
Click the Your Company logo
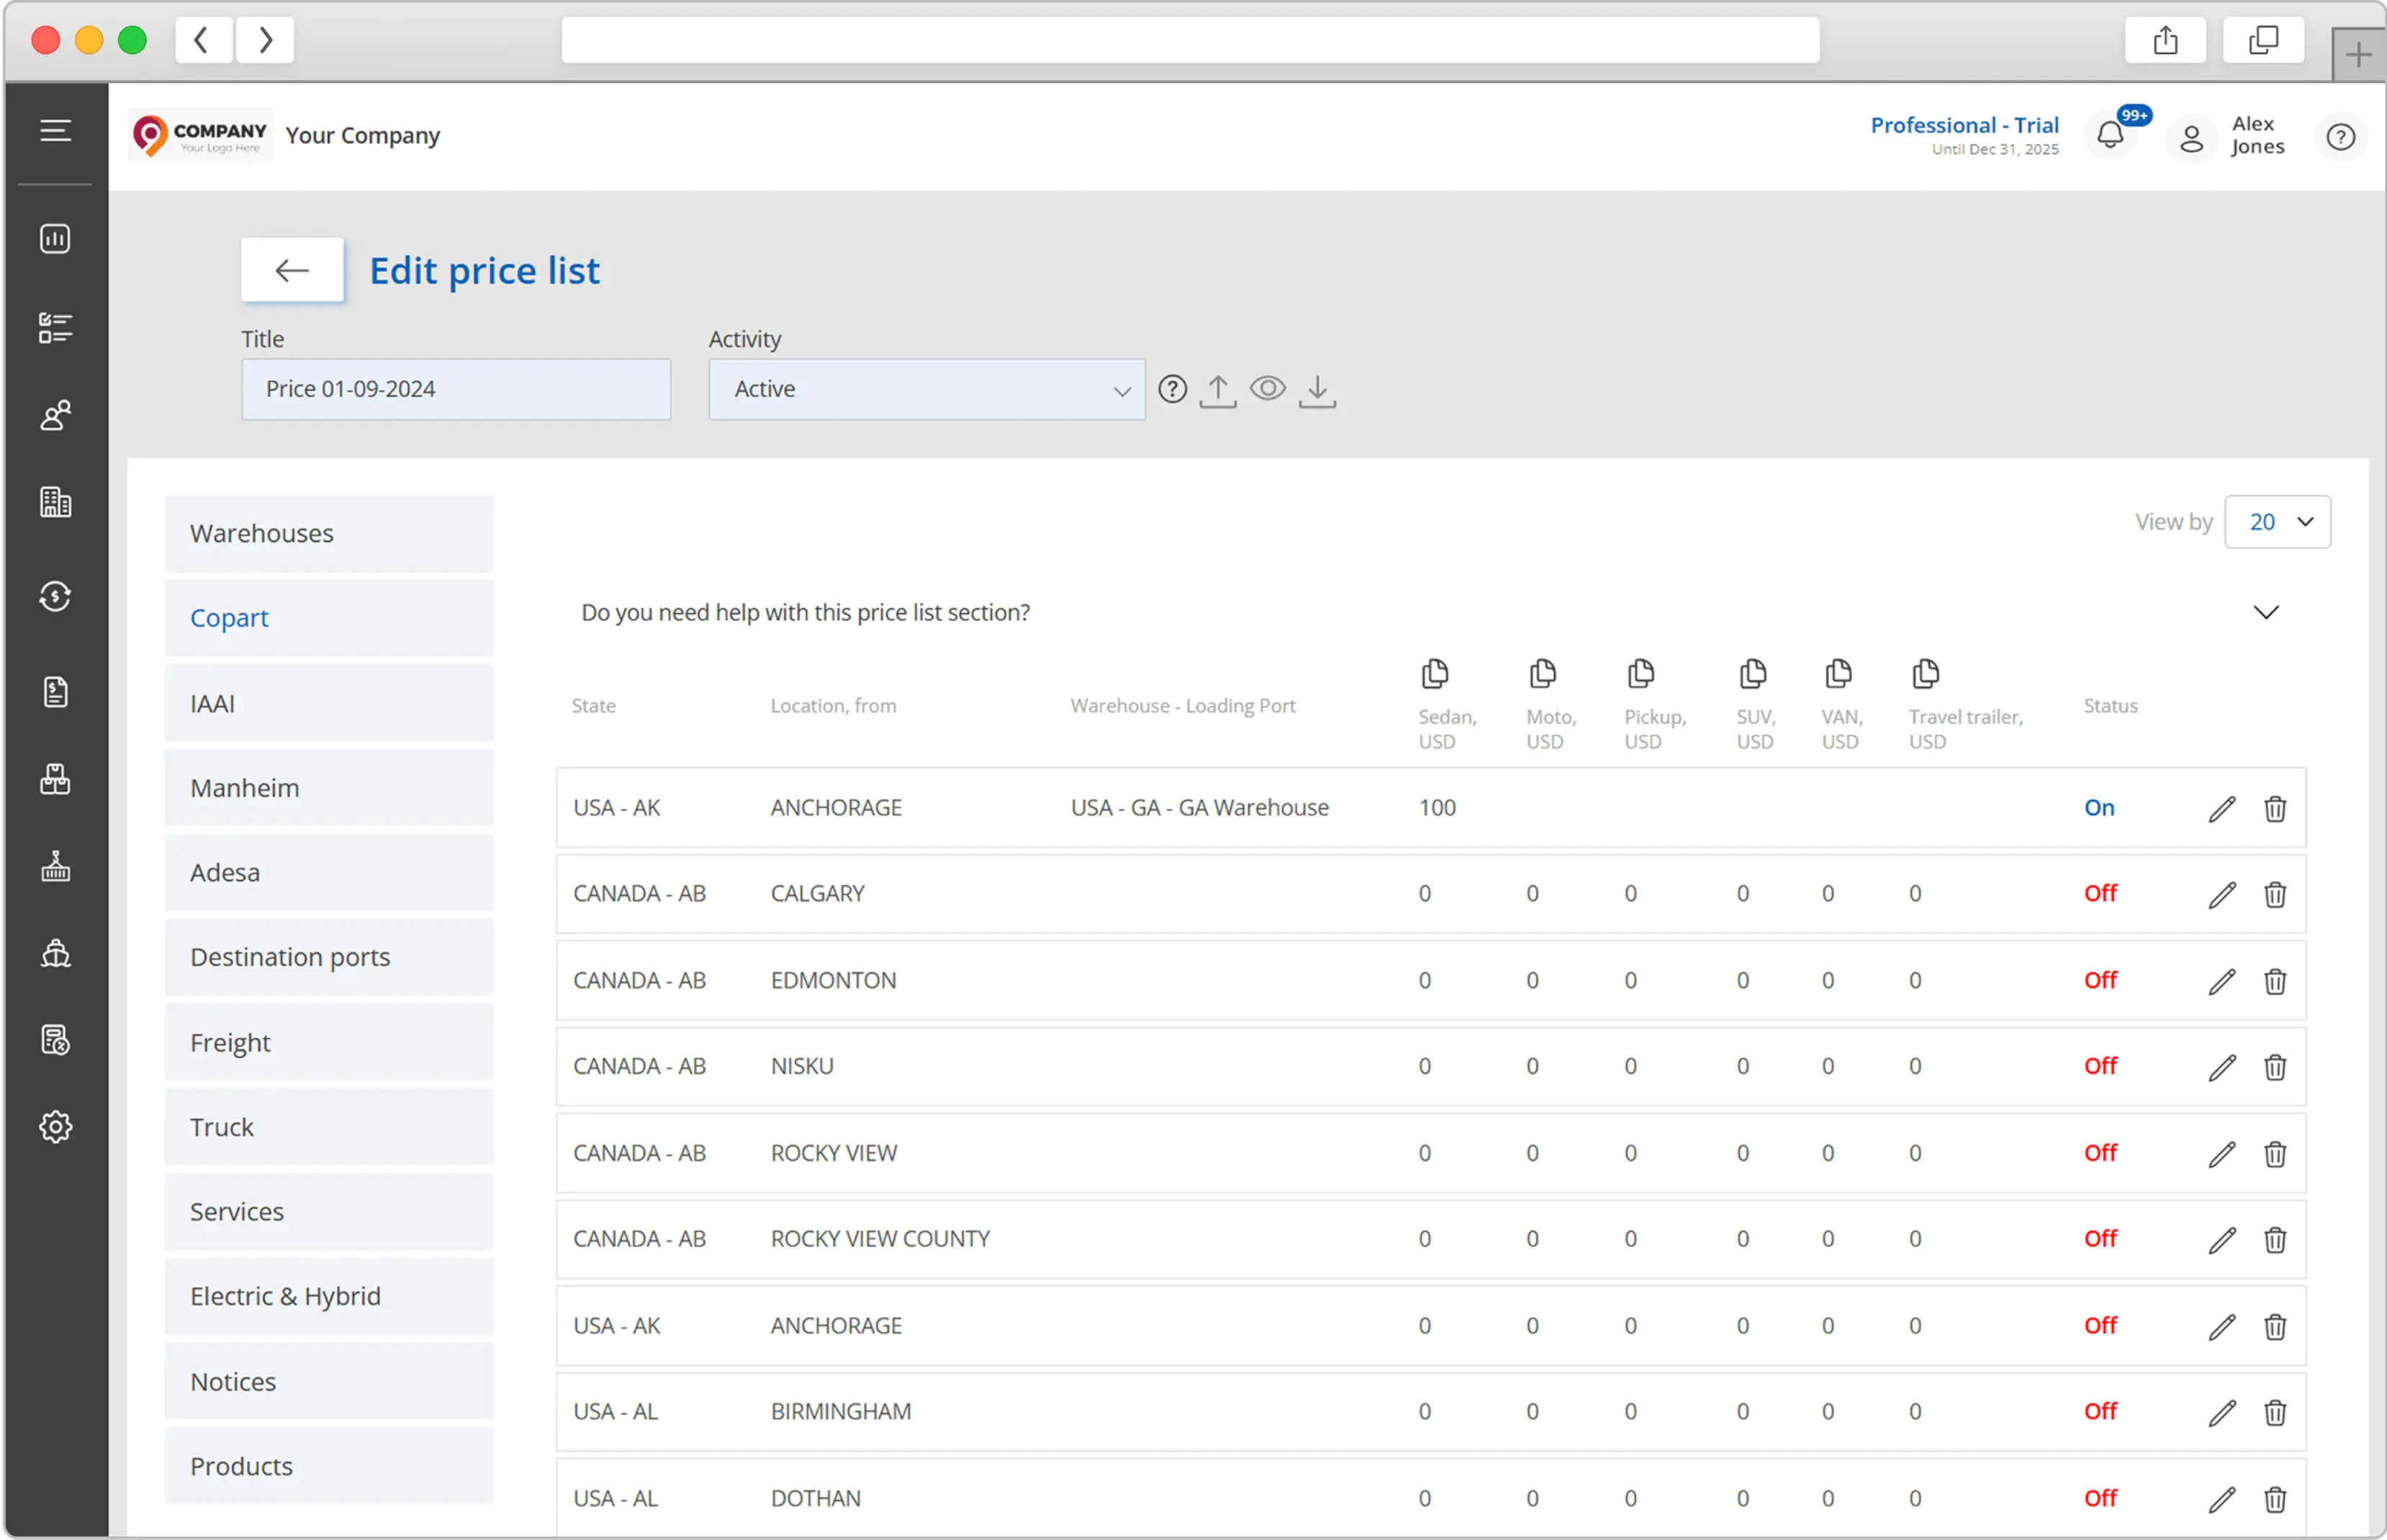coord(200,135)
